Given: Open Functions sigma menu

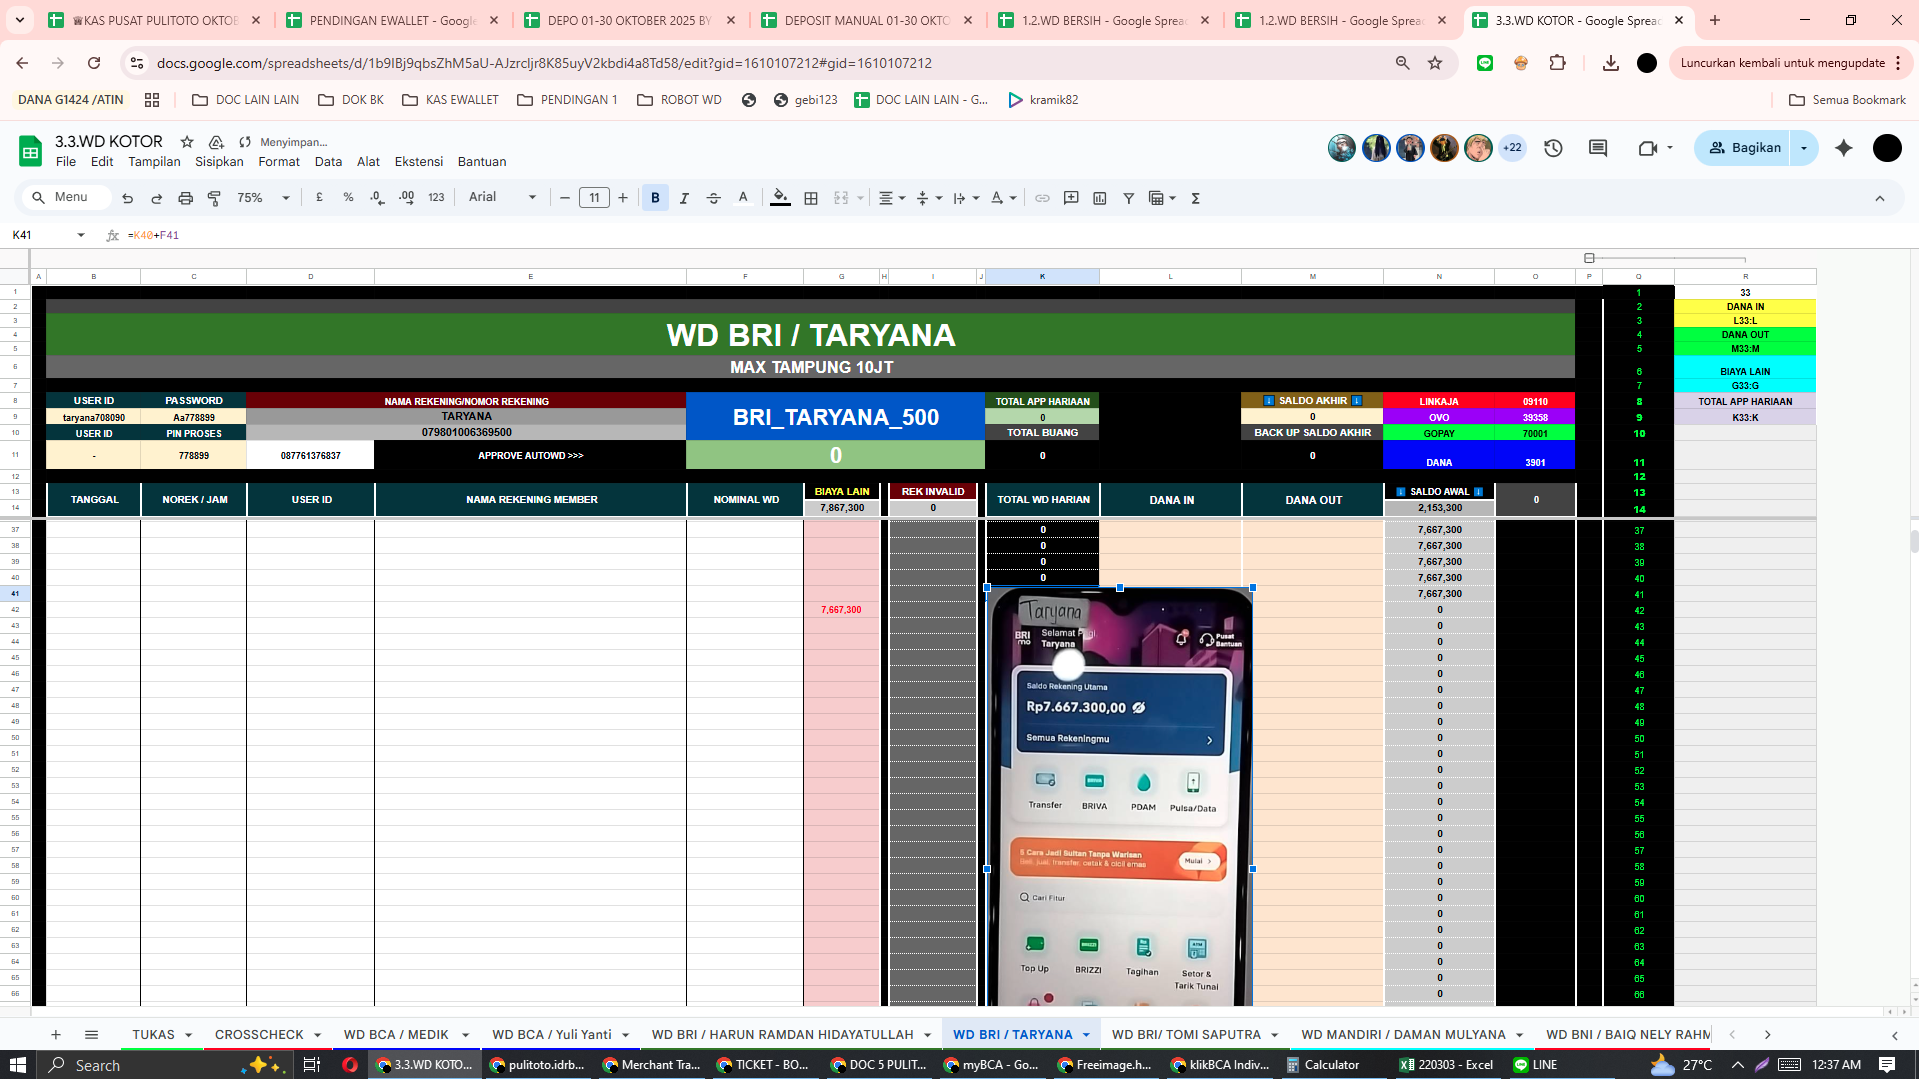Looking at the screenshot, I should click(1195, 198).
